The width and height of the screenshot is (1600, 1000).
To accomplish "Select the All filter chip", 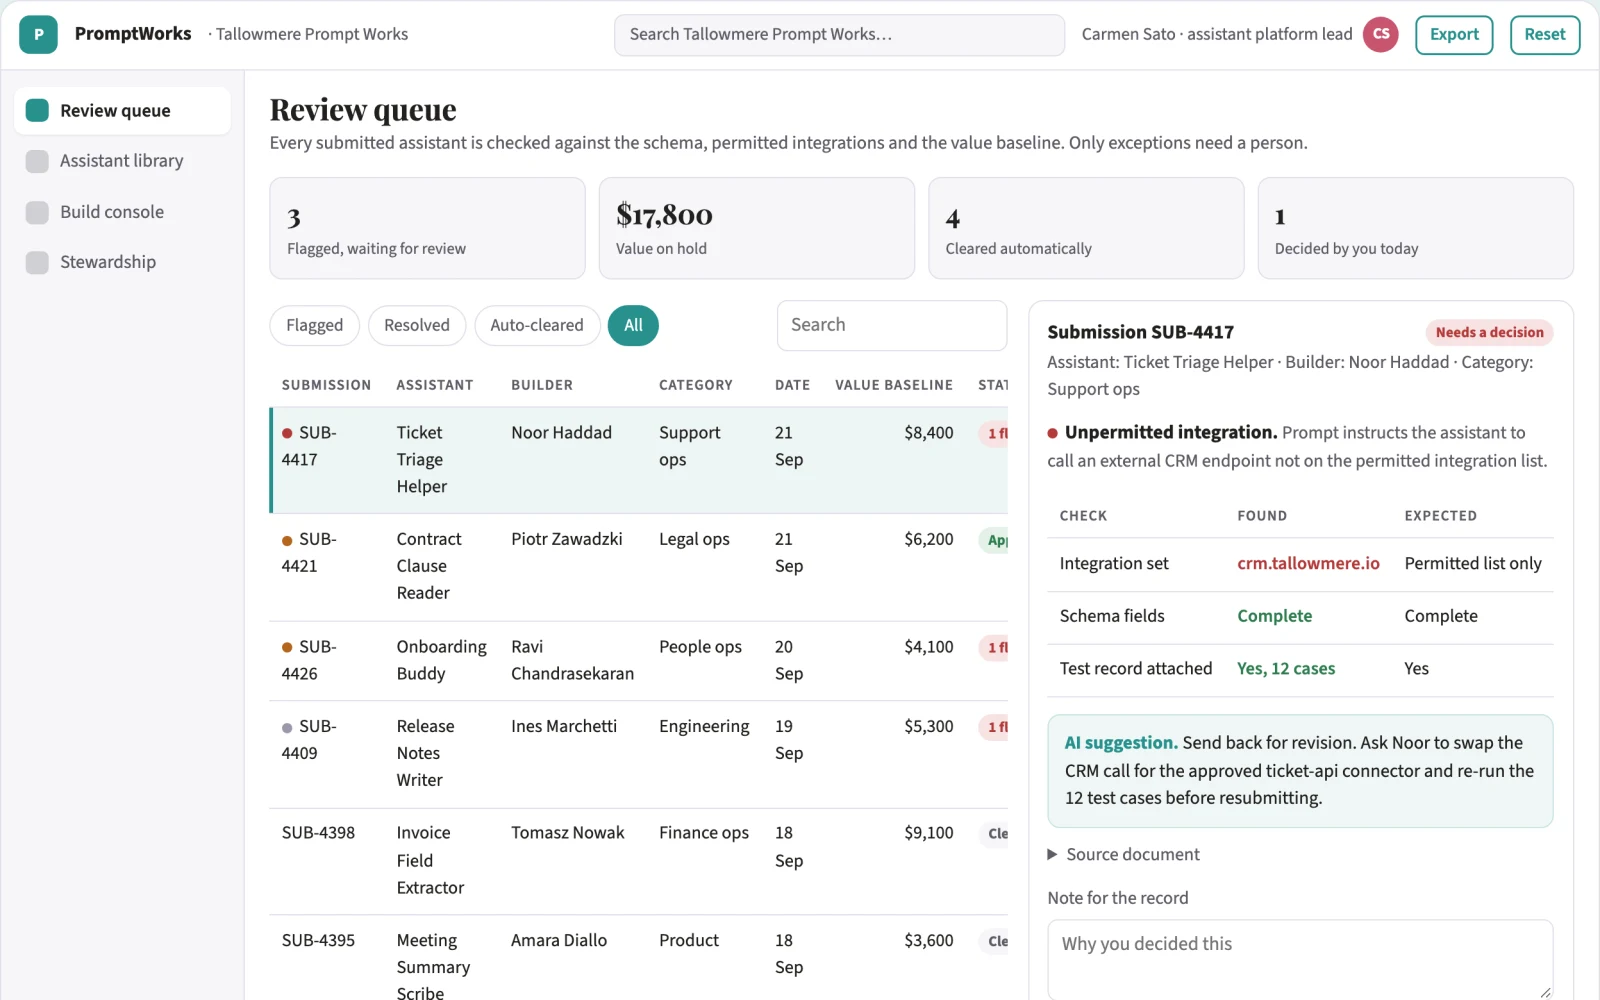I will click(633, 325).
